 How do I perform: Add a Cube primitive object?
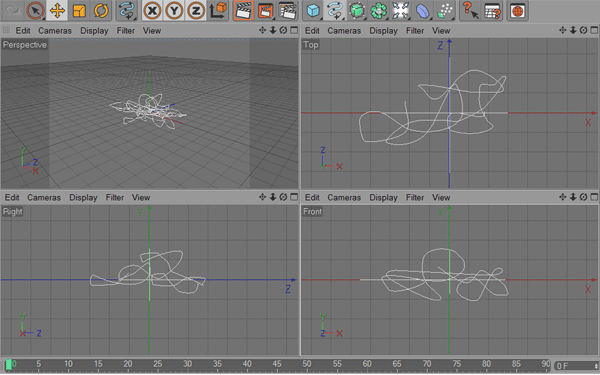tap(313, 10)
